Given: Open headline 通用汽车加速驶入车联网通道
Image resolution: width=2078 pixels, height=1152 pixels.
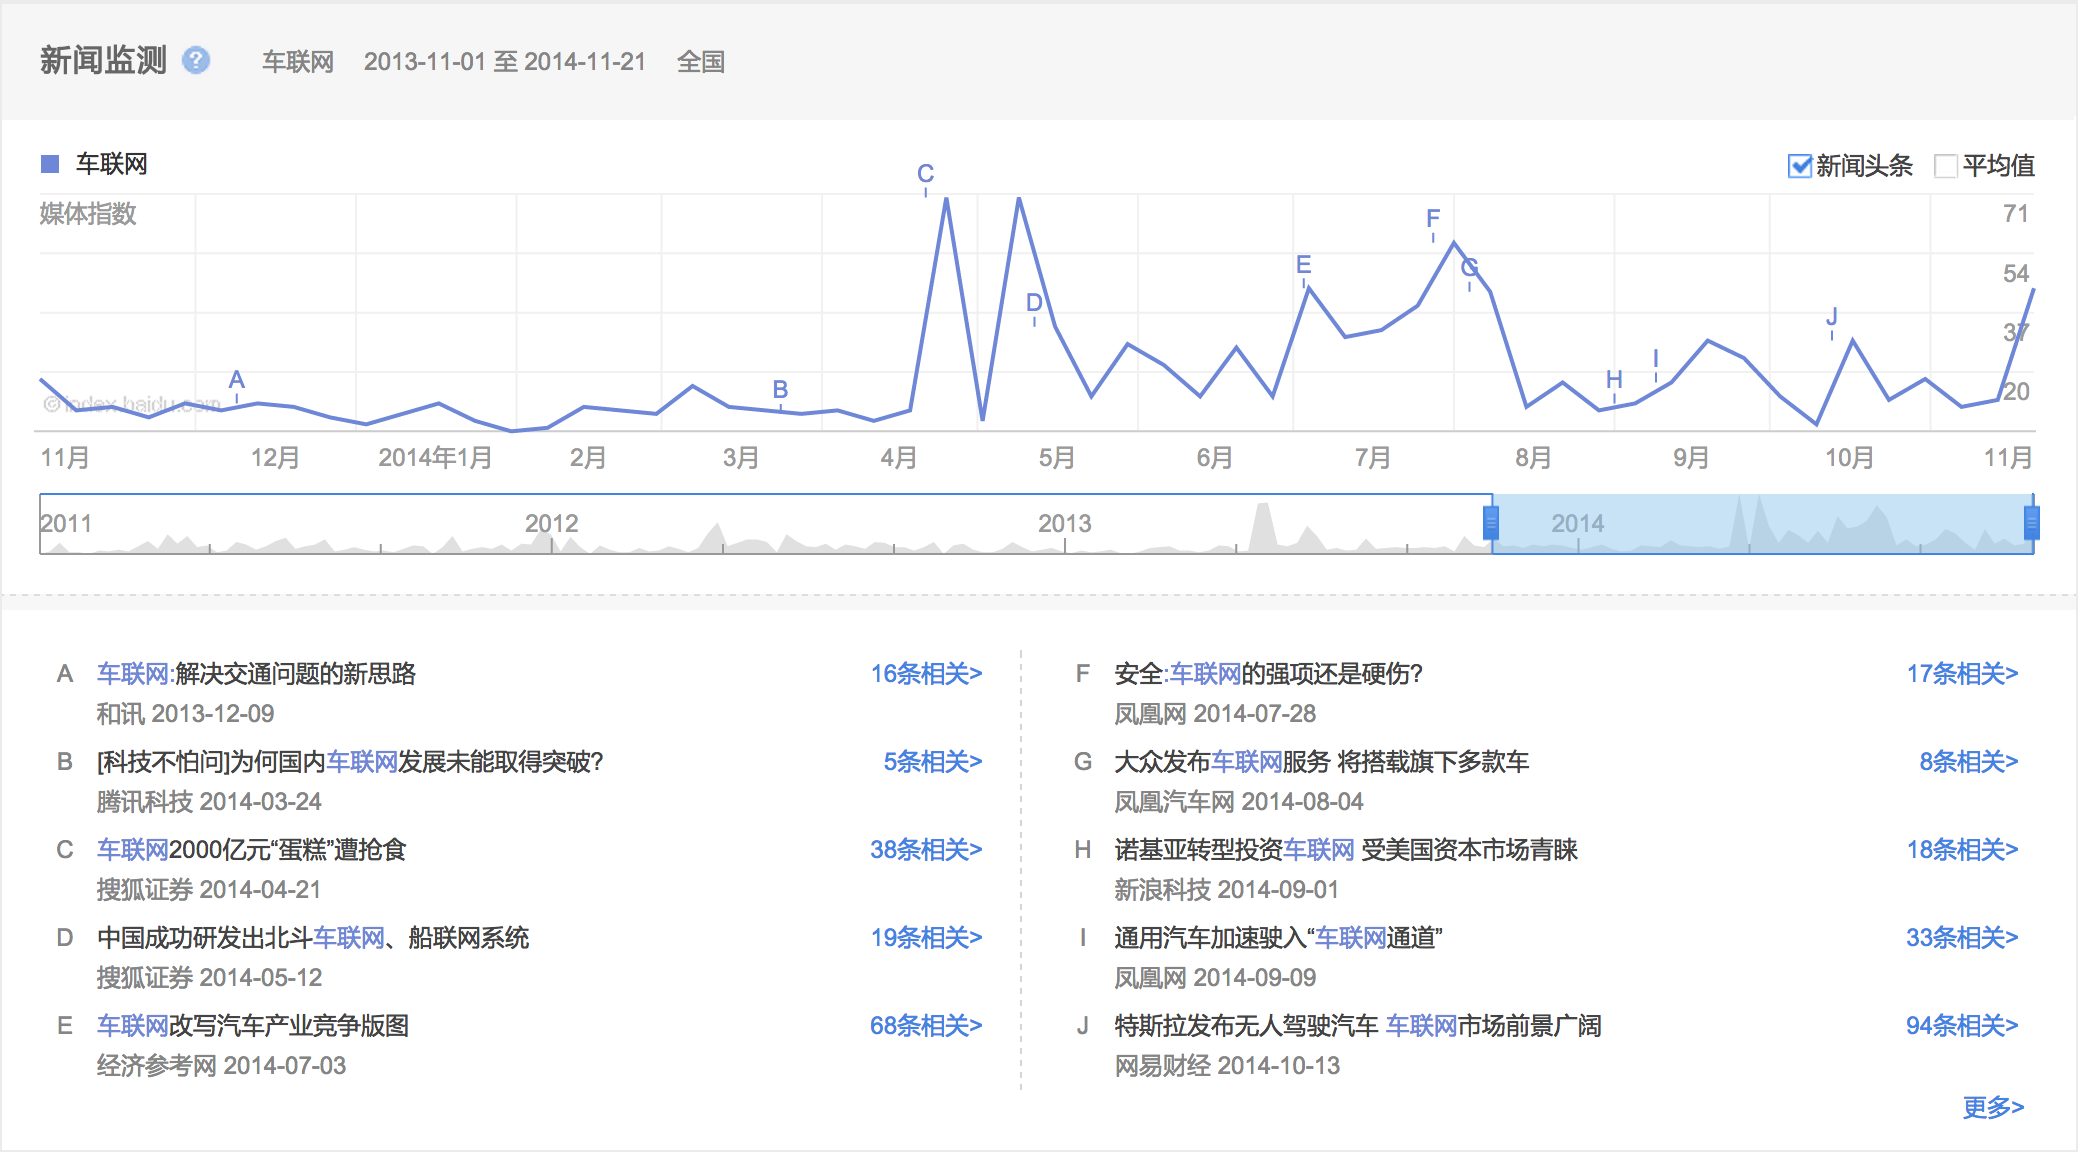Looking at the screenshot, I should click(1277, 938).
